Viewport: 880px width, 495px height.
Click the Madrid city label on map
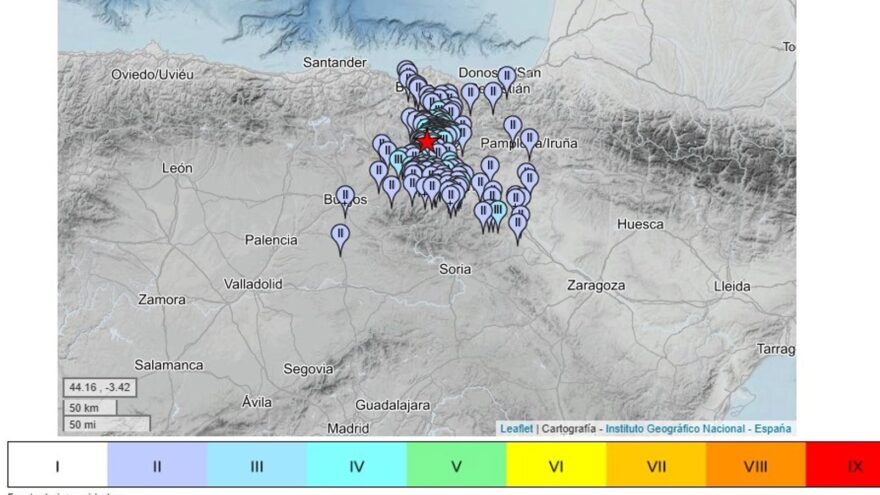point(348,428)
